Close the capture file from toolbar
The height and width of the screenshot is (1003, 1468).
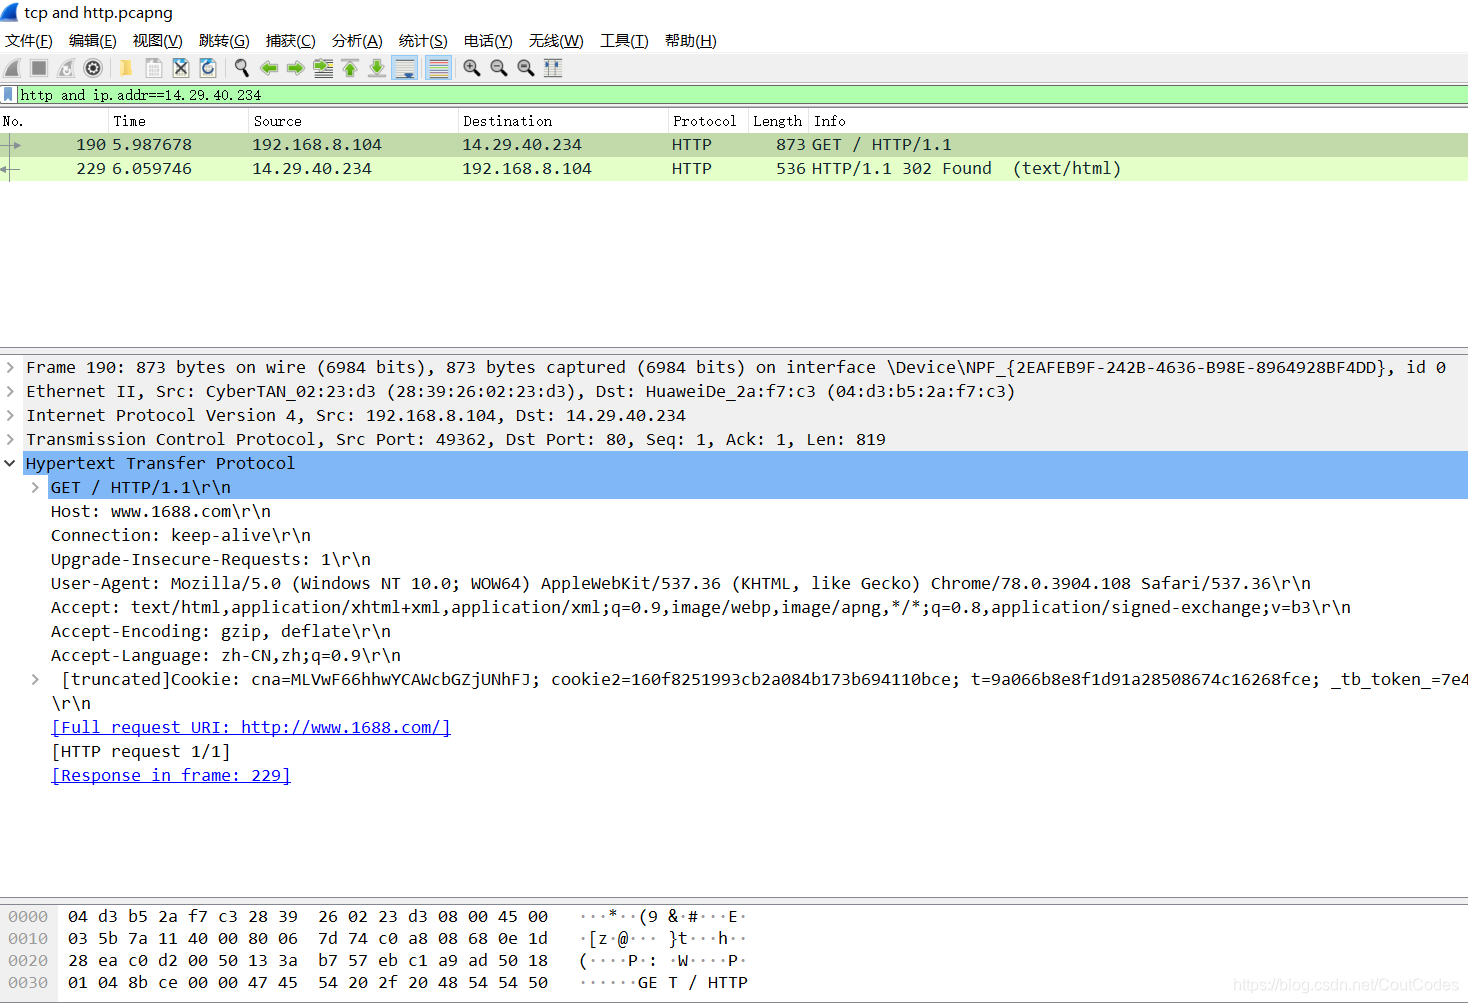click(x=181, y=68)
